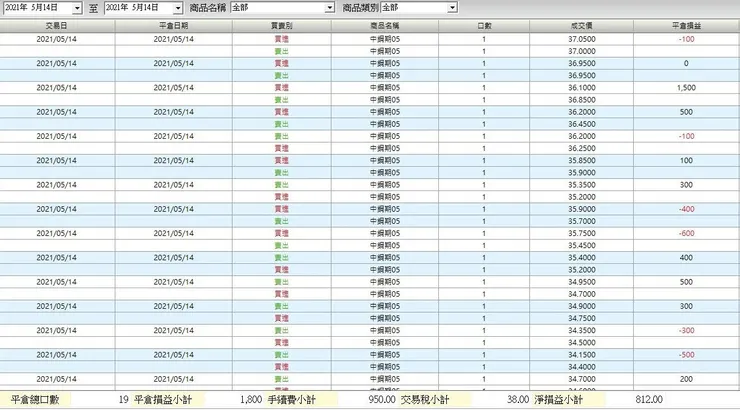The width and height of the screenshot is (740, 410).
Task: Select the price cell 35.7000
Action: [x=581, y=221]
